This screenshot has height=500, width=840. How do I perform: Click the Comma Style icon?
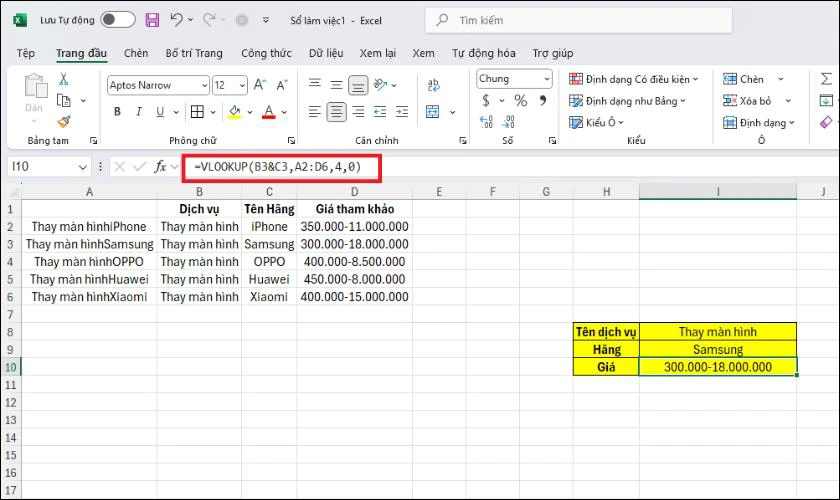543,100
